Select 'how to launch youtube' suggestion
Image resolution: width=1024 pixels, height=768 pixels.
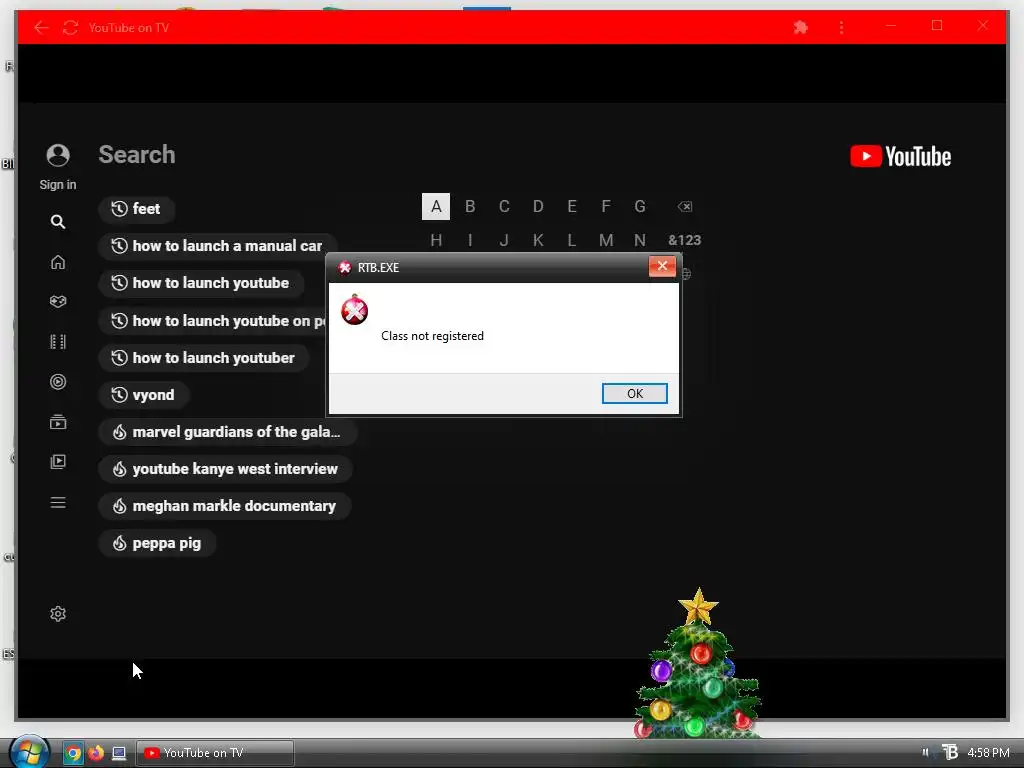pos(201,283)
